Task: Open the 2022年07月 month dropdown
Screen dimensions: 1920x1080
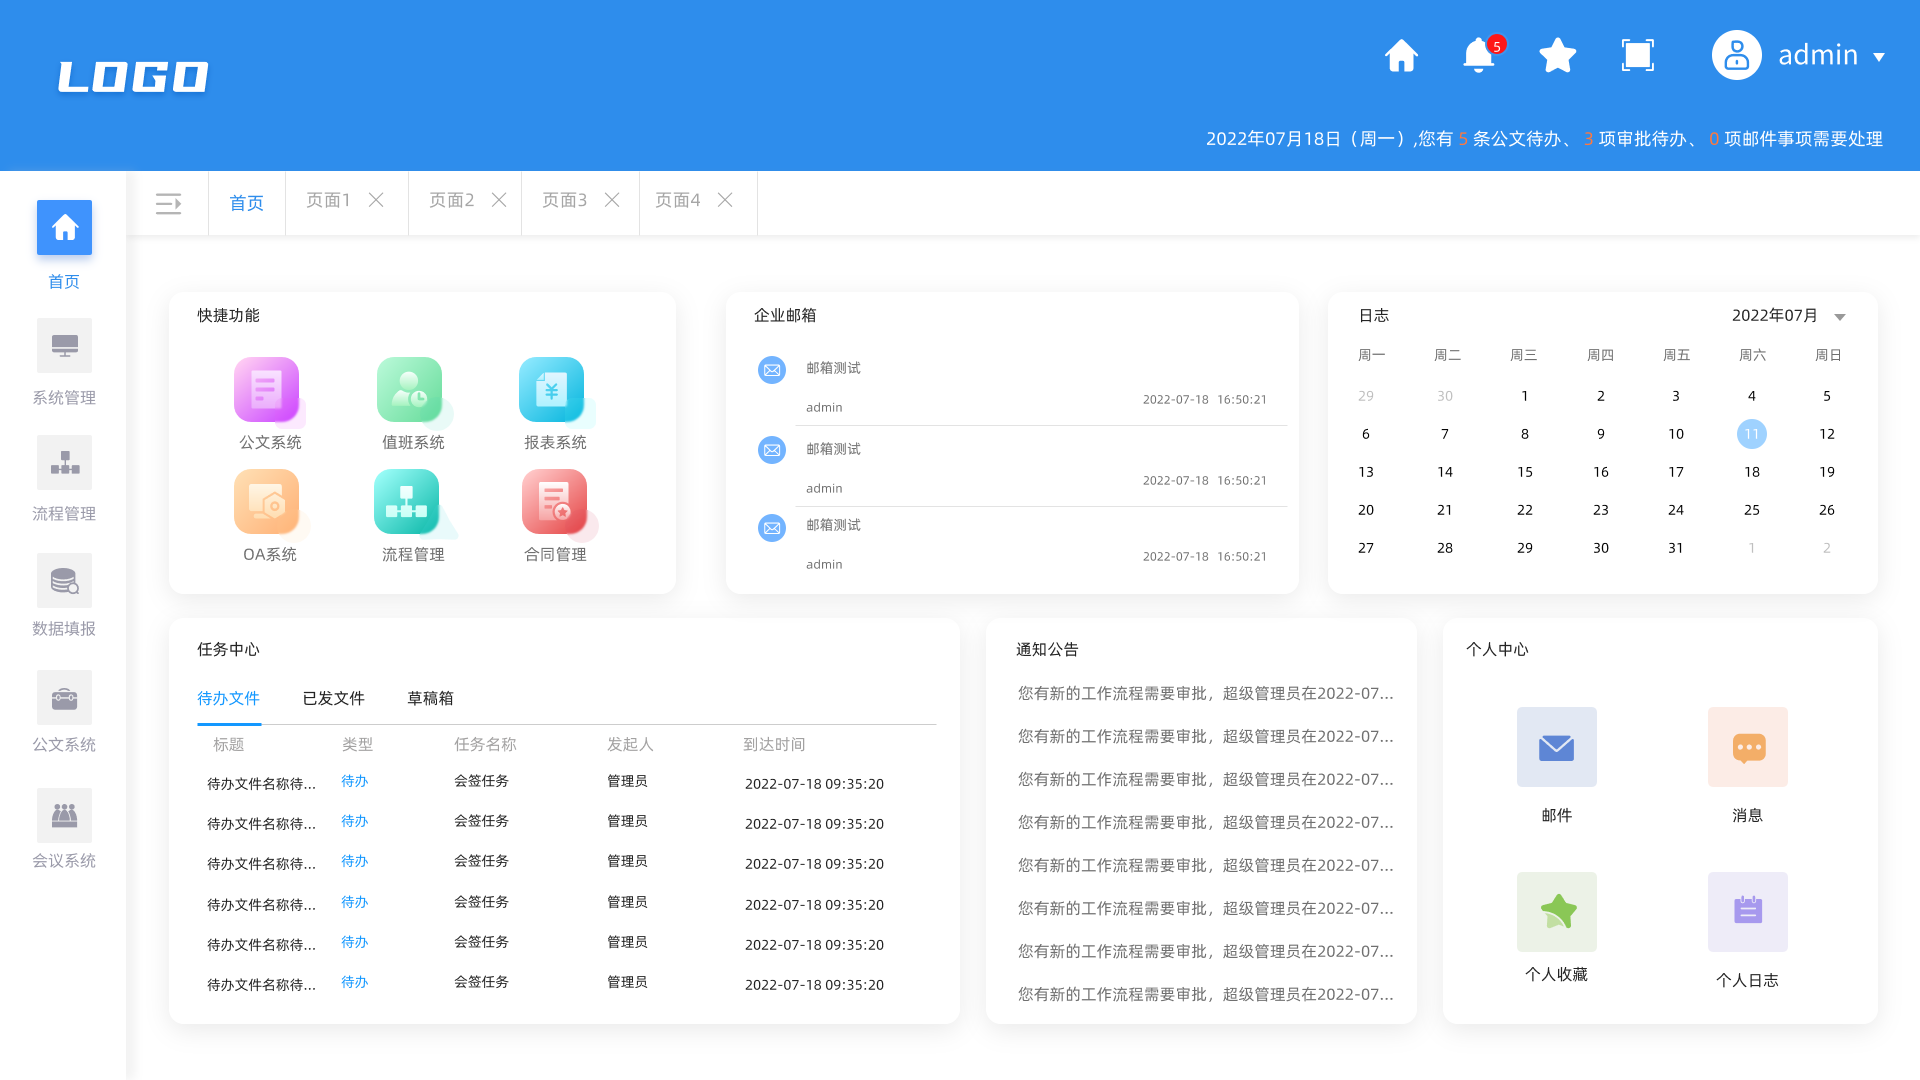Action: (x=1789, y=315)
